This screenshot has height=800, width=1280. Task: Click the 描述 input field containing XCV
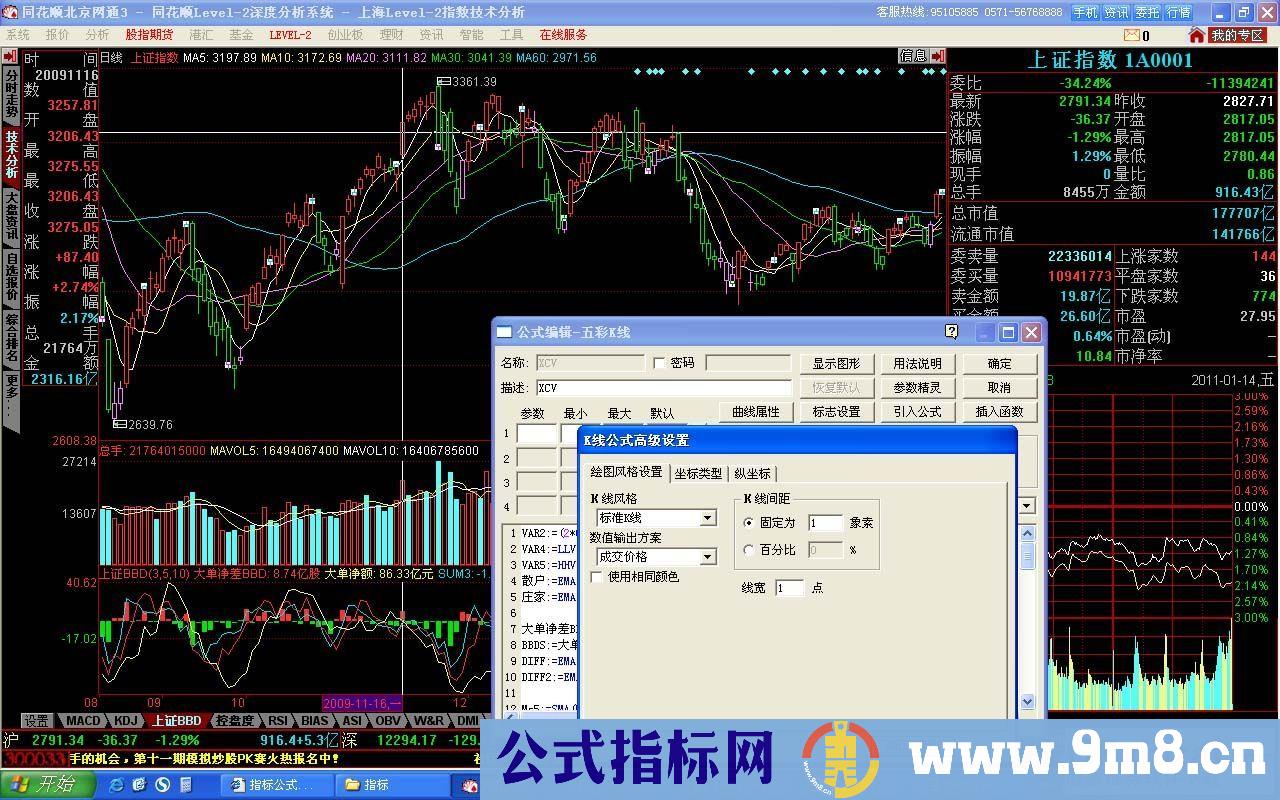coord(664,387)
